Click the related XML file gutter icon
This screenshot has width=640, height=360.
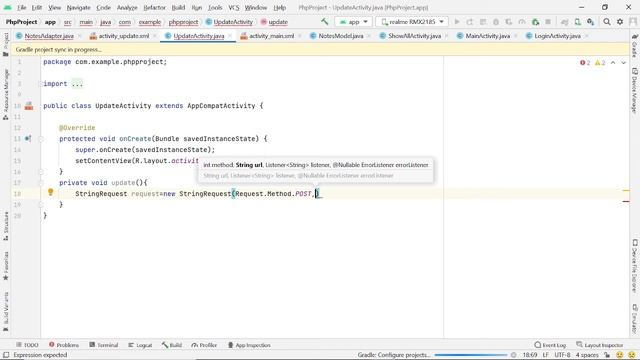[x=29, y=106]
